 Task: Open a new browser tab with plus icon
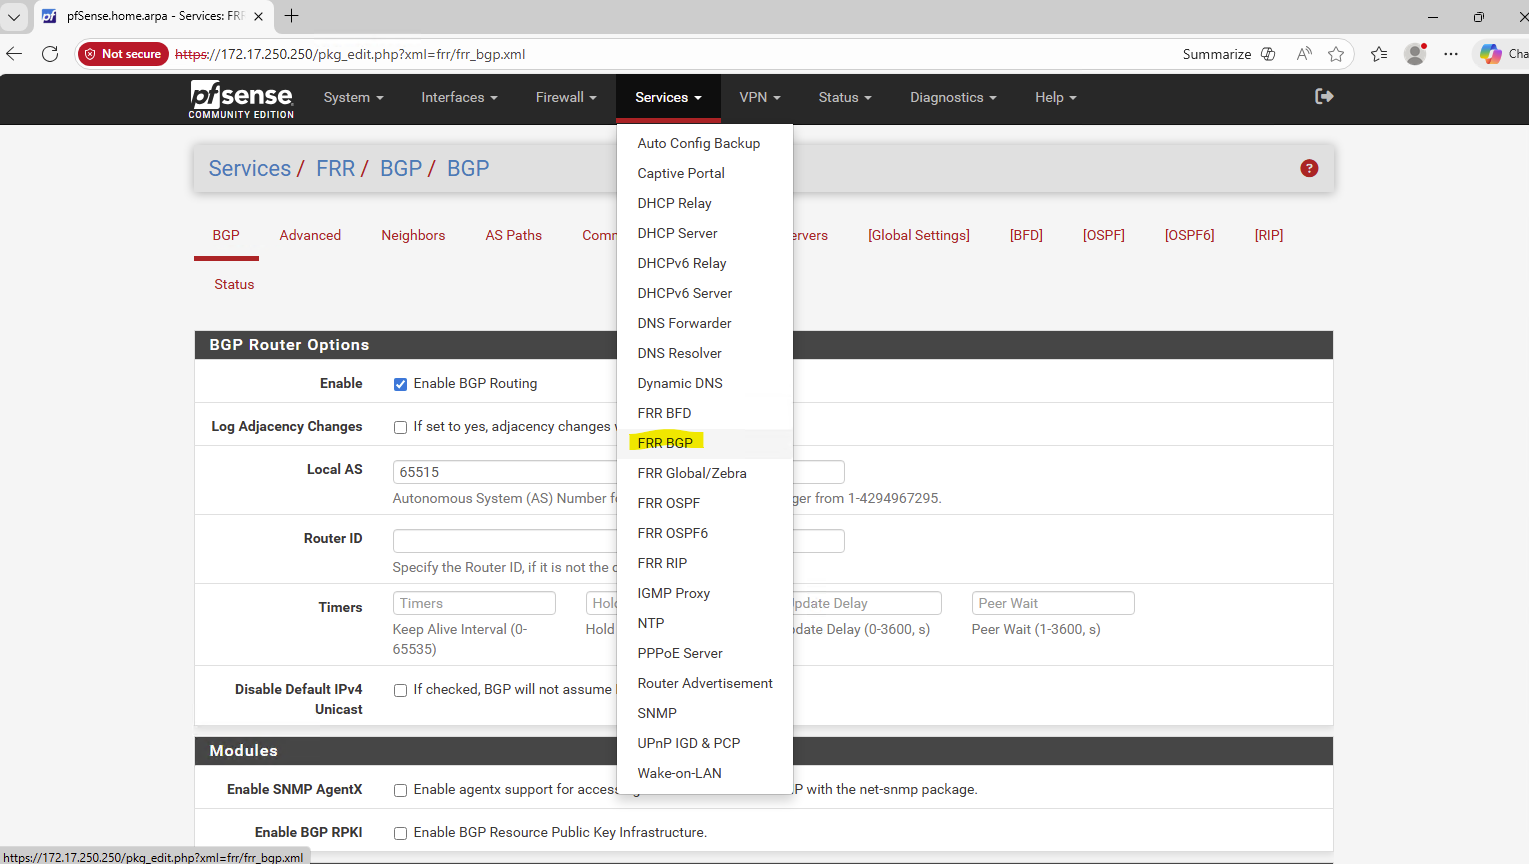pos(292,16)
